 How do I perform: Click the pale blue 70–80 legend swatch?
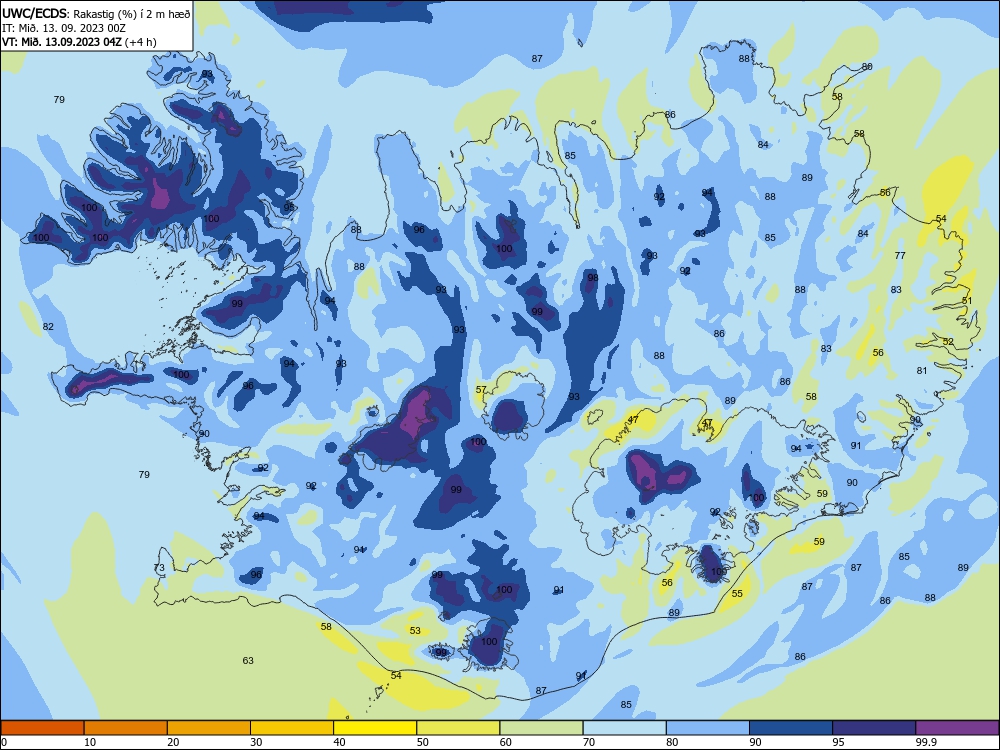pyautogui.click(x=624, y=728)
